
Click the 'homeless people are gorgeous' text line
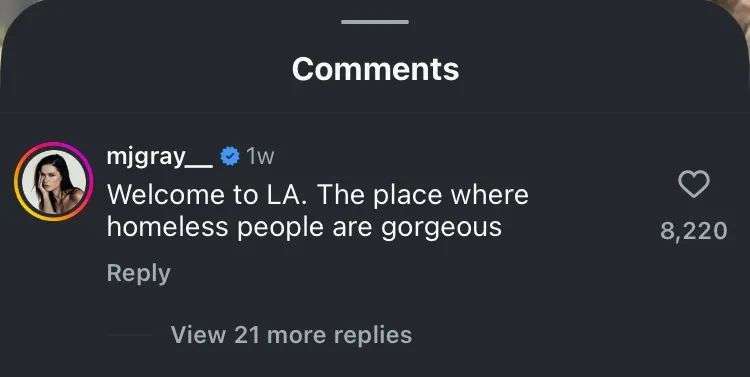(304, 227)
